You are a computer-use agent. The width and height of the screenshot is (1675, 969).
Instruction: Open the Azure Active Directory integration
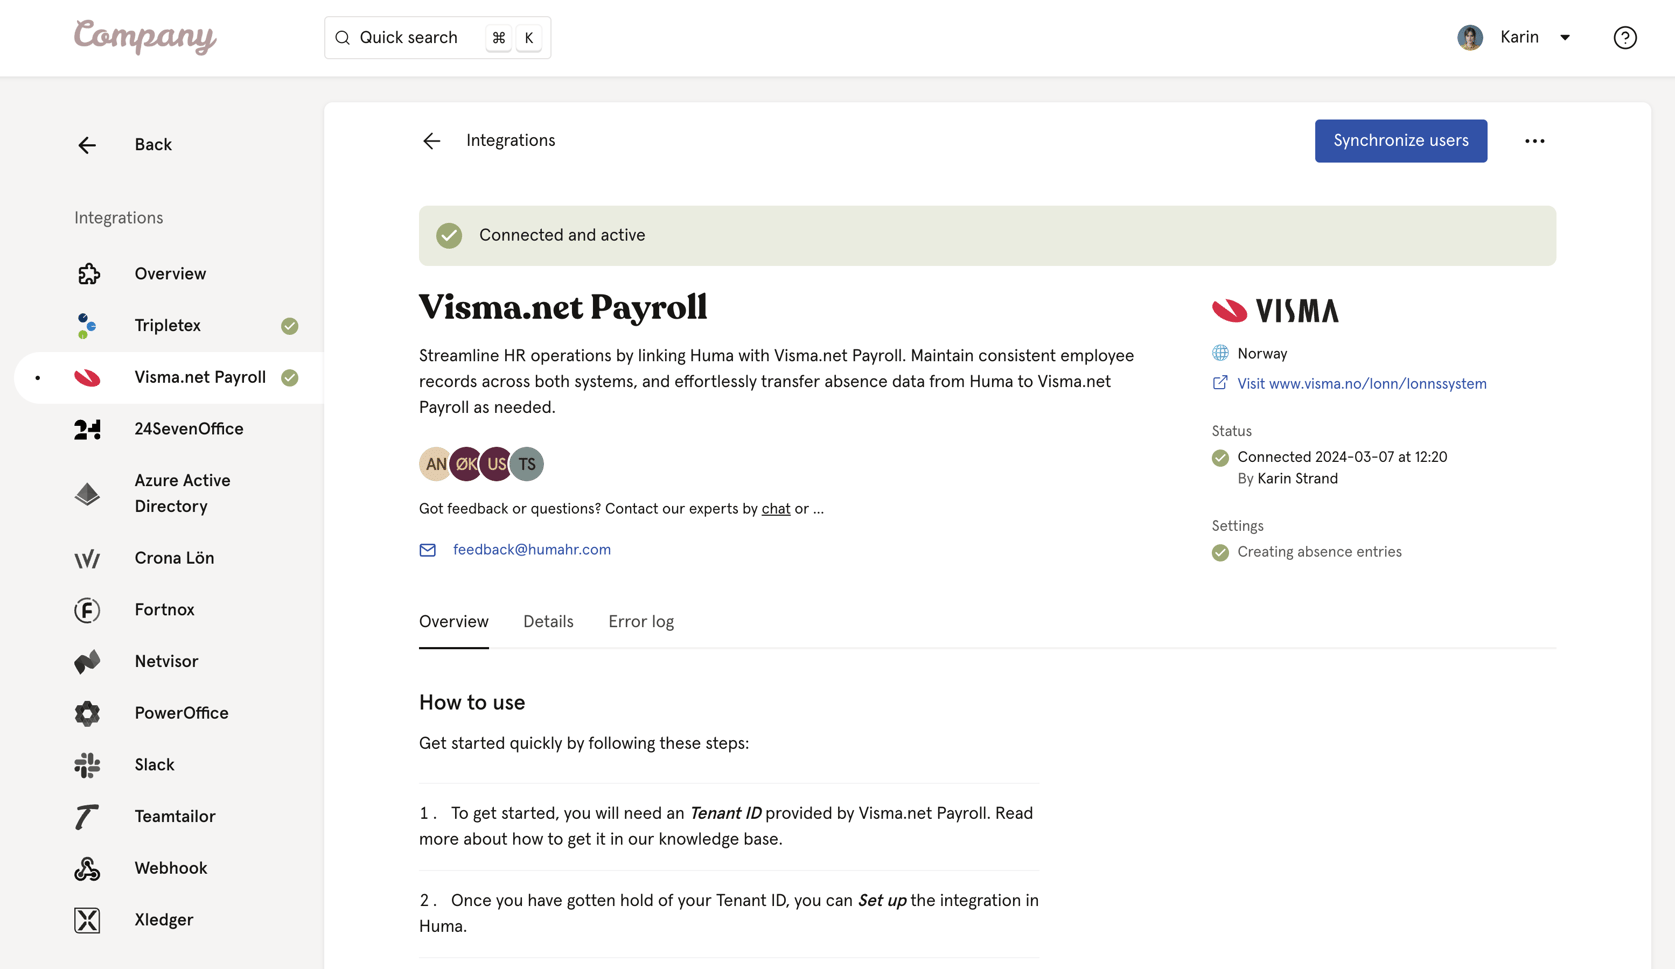pos(87,493)
